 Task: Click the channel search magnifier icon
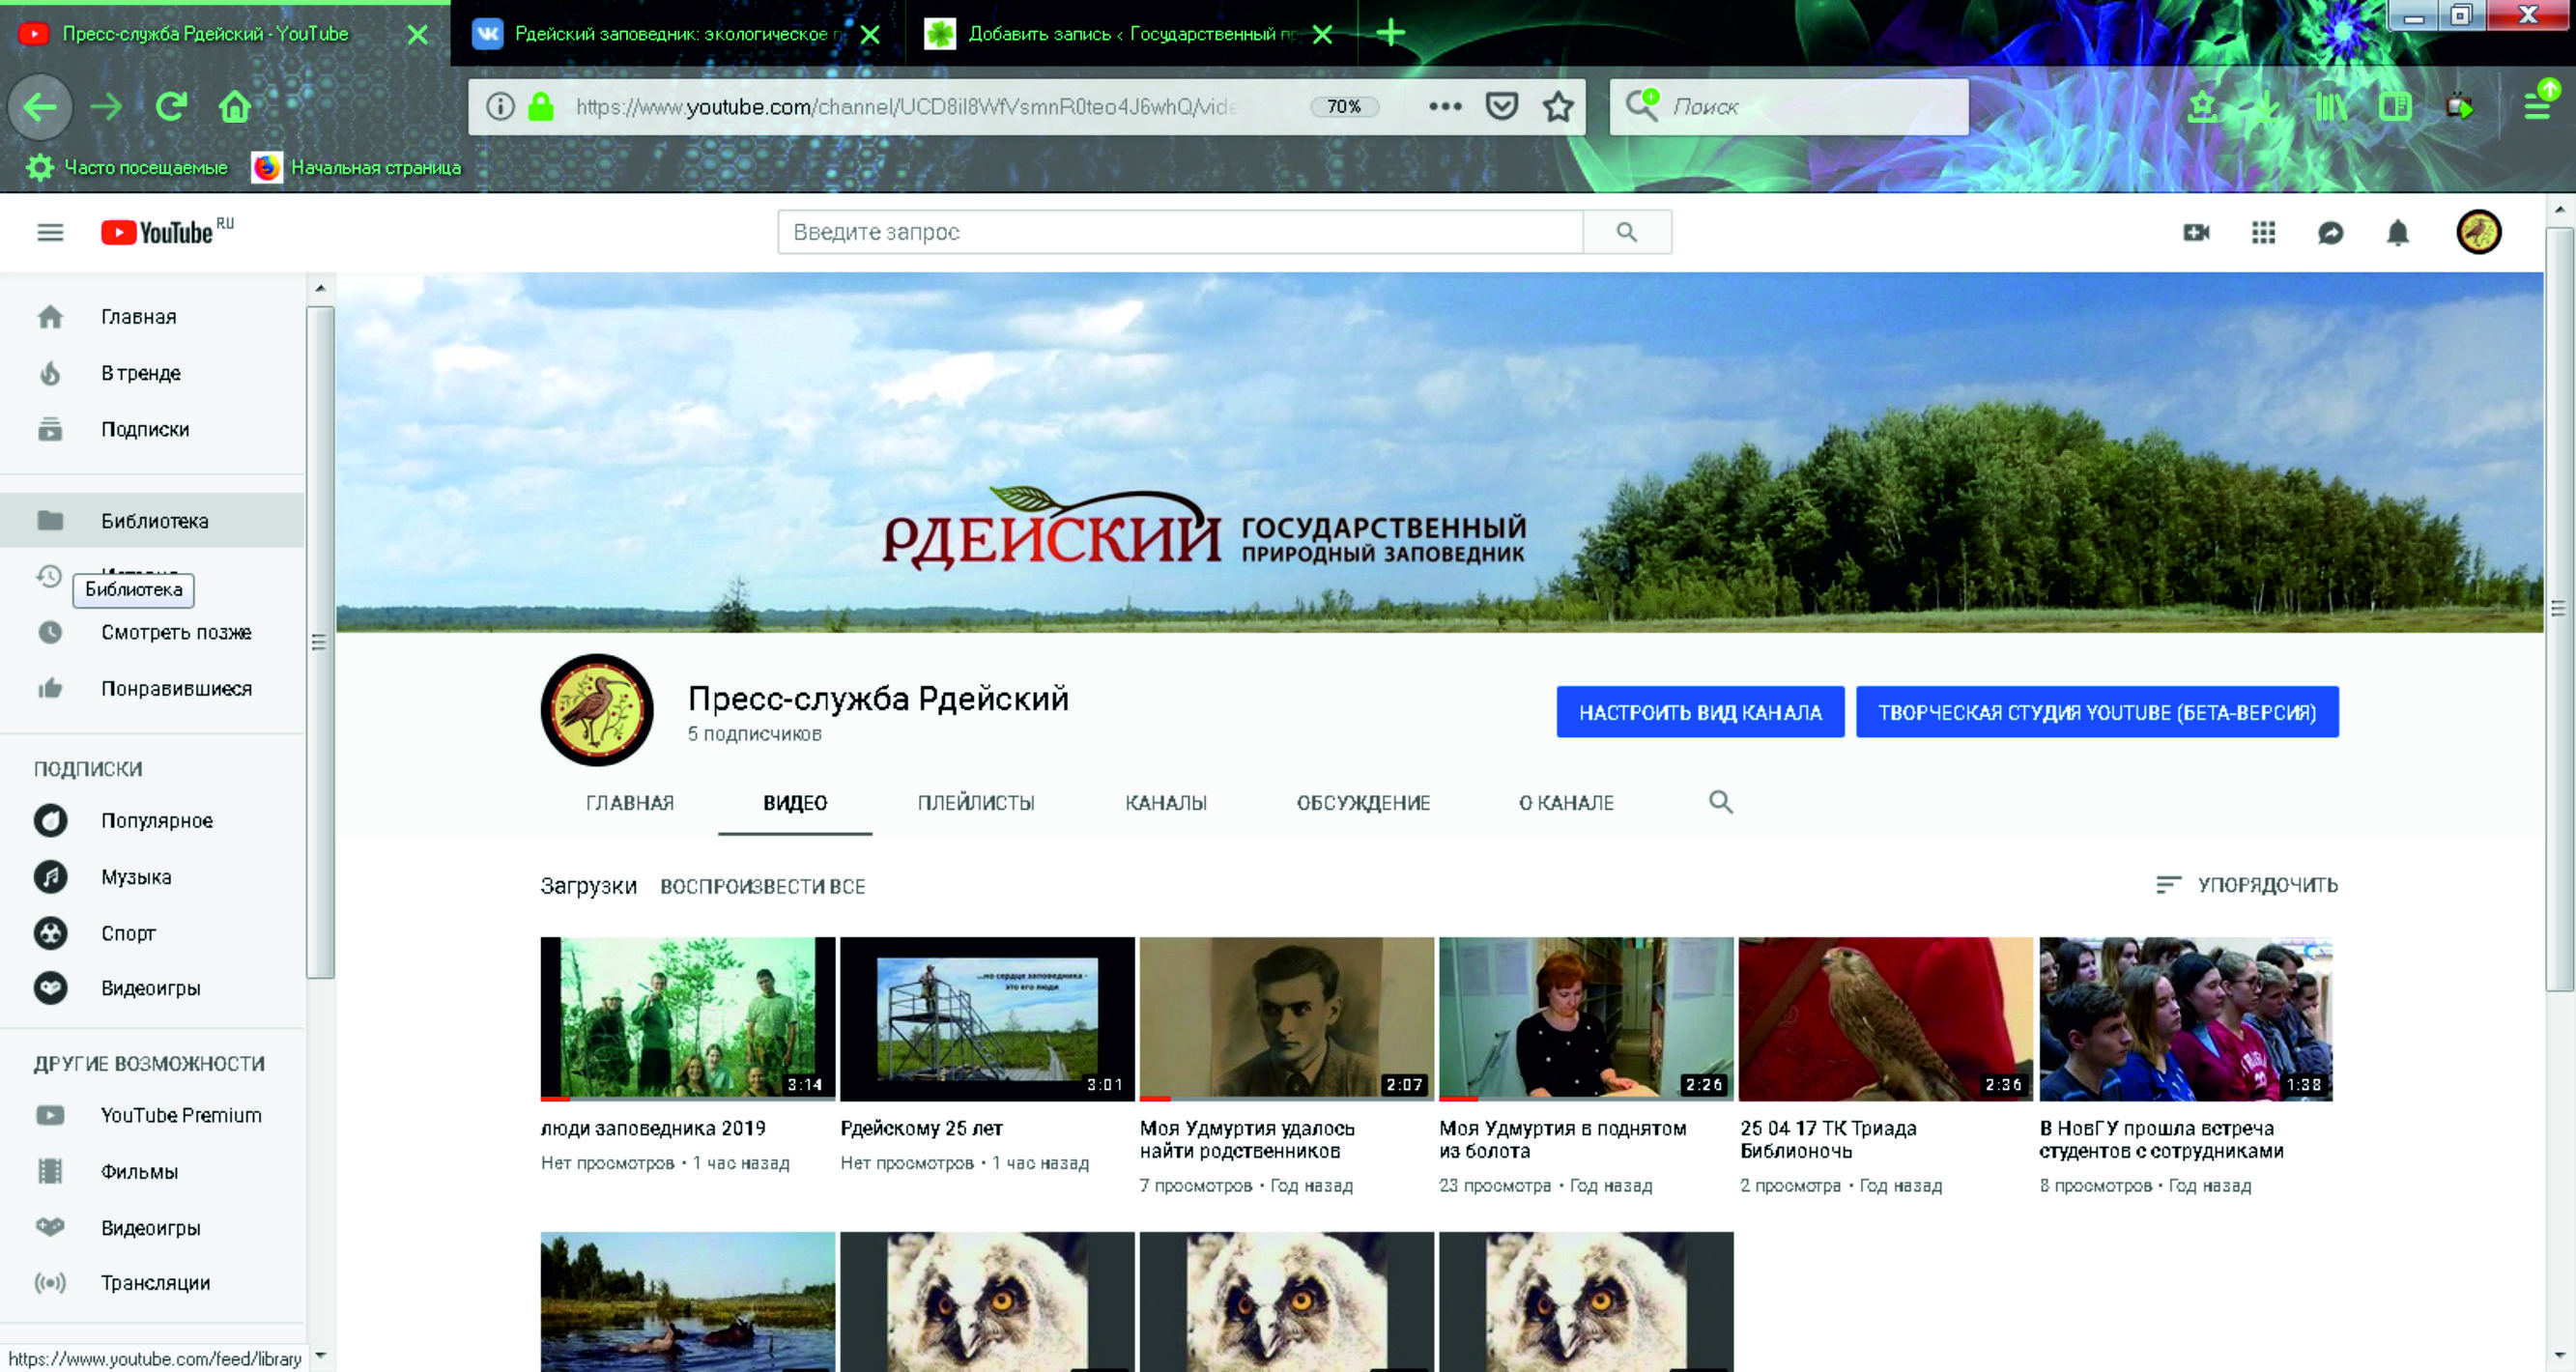click(x=1720, y=802)
